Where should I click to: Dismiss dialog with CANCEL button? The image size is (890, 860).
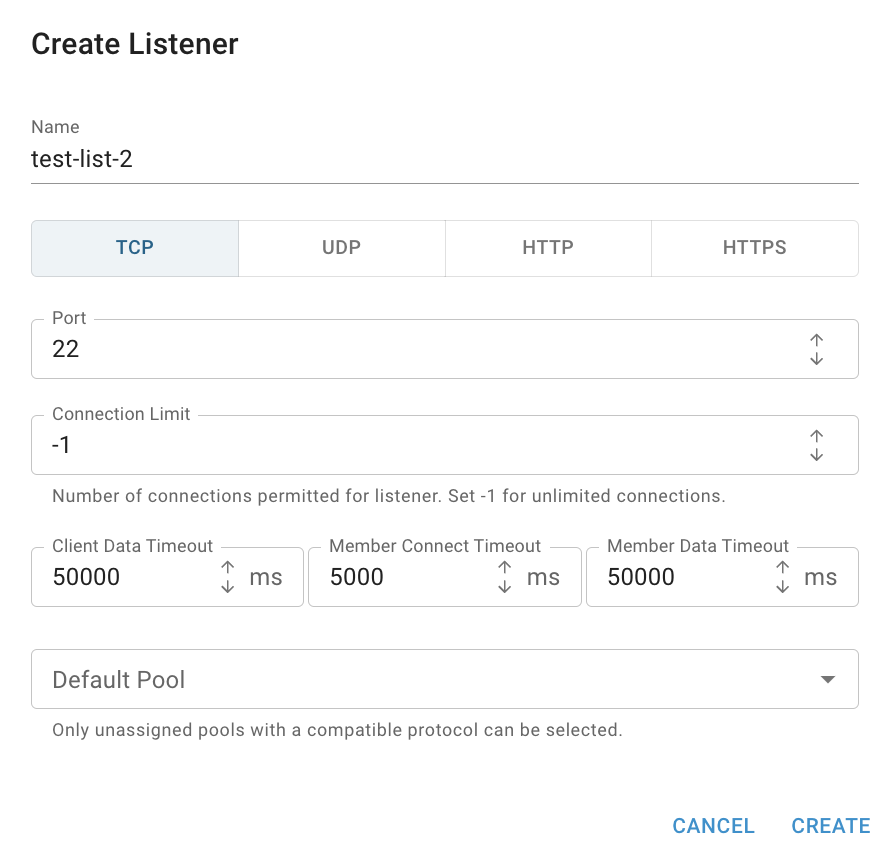[x=713, y=826]
